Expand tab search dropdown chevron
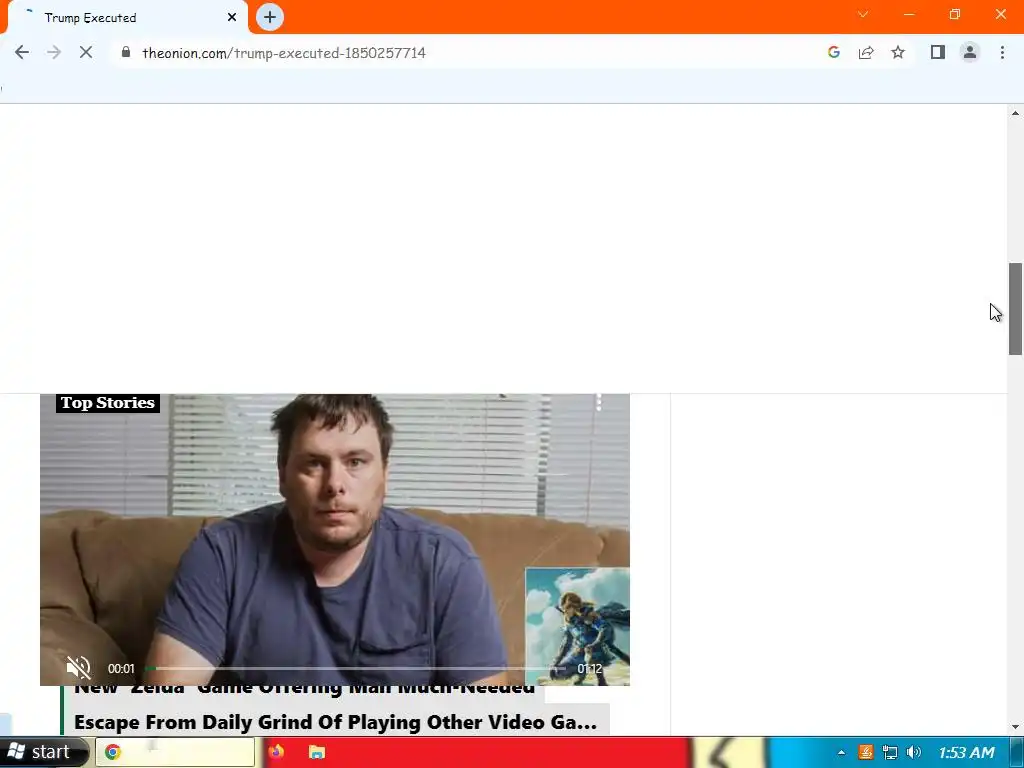The image size is (1024, 768). [863, 14]
